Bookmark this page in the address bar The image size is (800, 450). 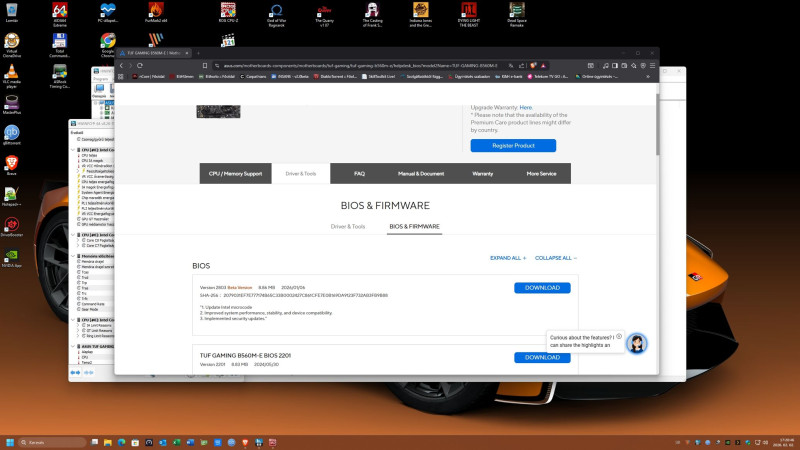(x=205, y=65)
